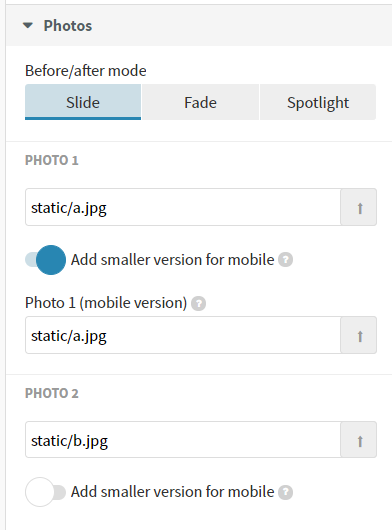Screen dimensions: 392x530
Task: Open help for Photo 1 mobile toggle
Action: pyautogui.click(x=286, y=260)
